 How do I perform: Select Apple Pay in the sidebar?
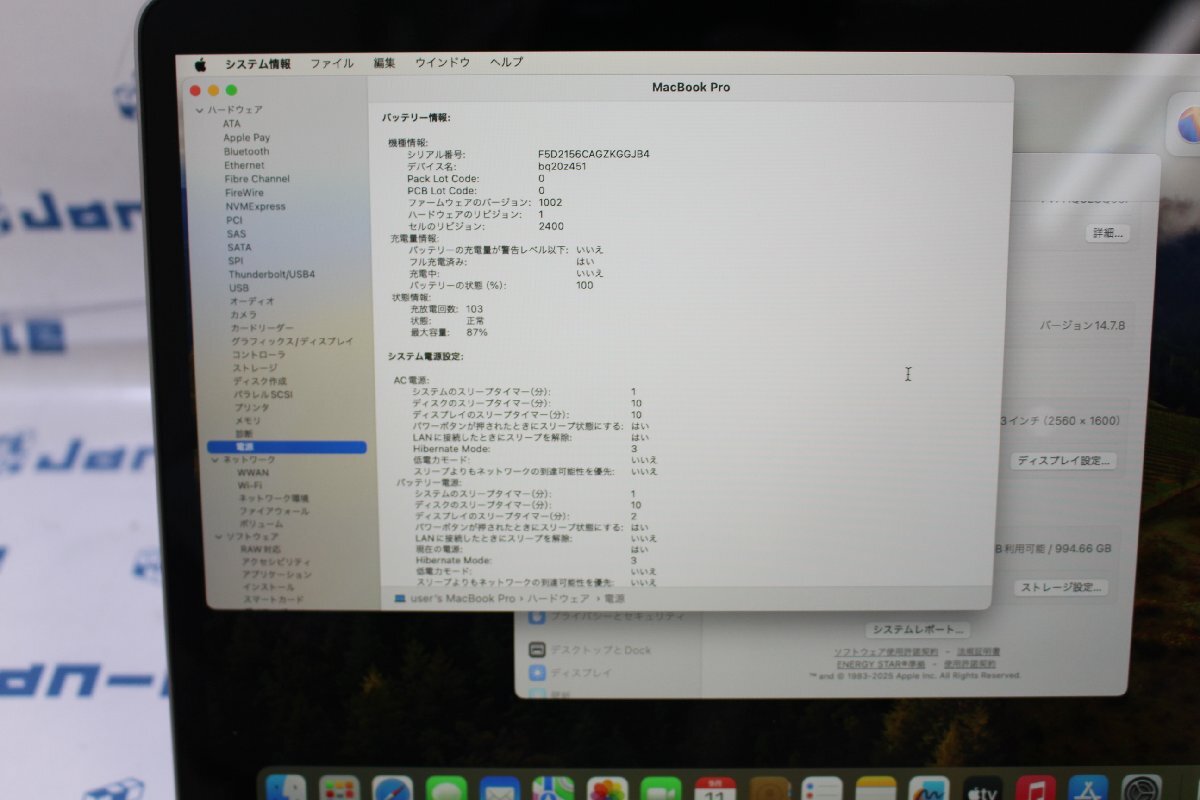[246, 138]
